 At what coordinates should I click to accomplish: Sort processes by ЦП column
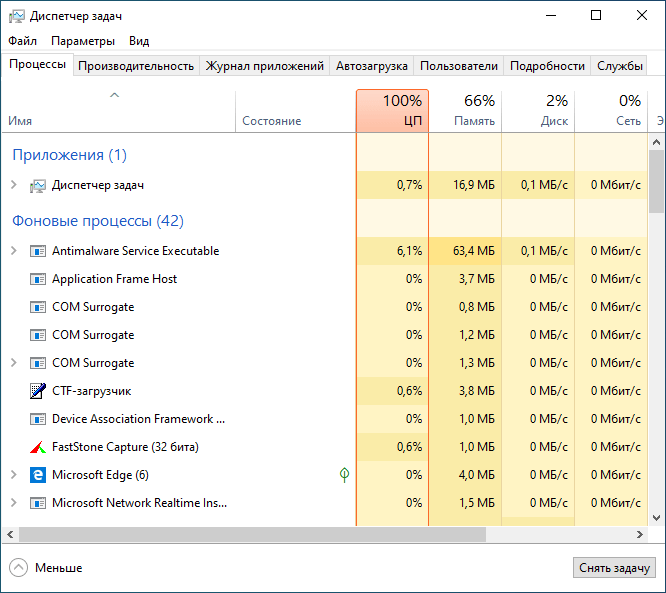click(x=392, y=110)
